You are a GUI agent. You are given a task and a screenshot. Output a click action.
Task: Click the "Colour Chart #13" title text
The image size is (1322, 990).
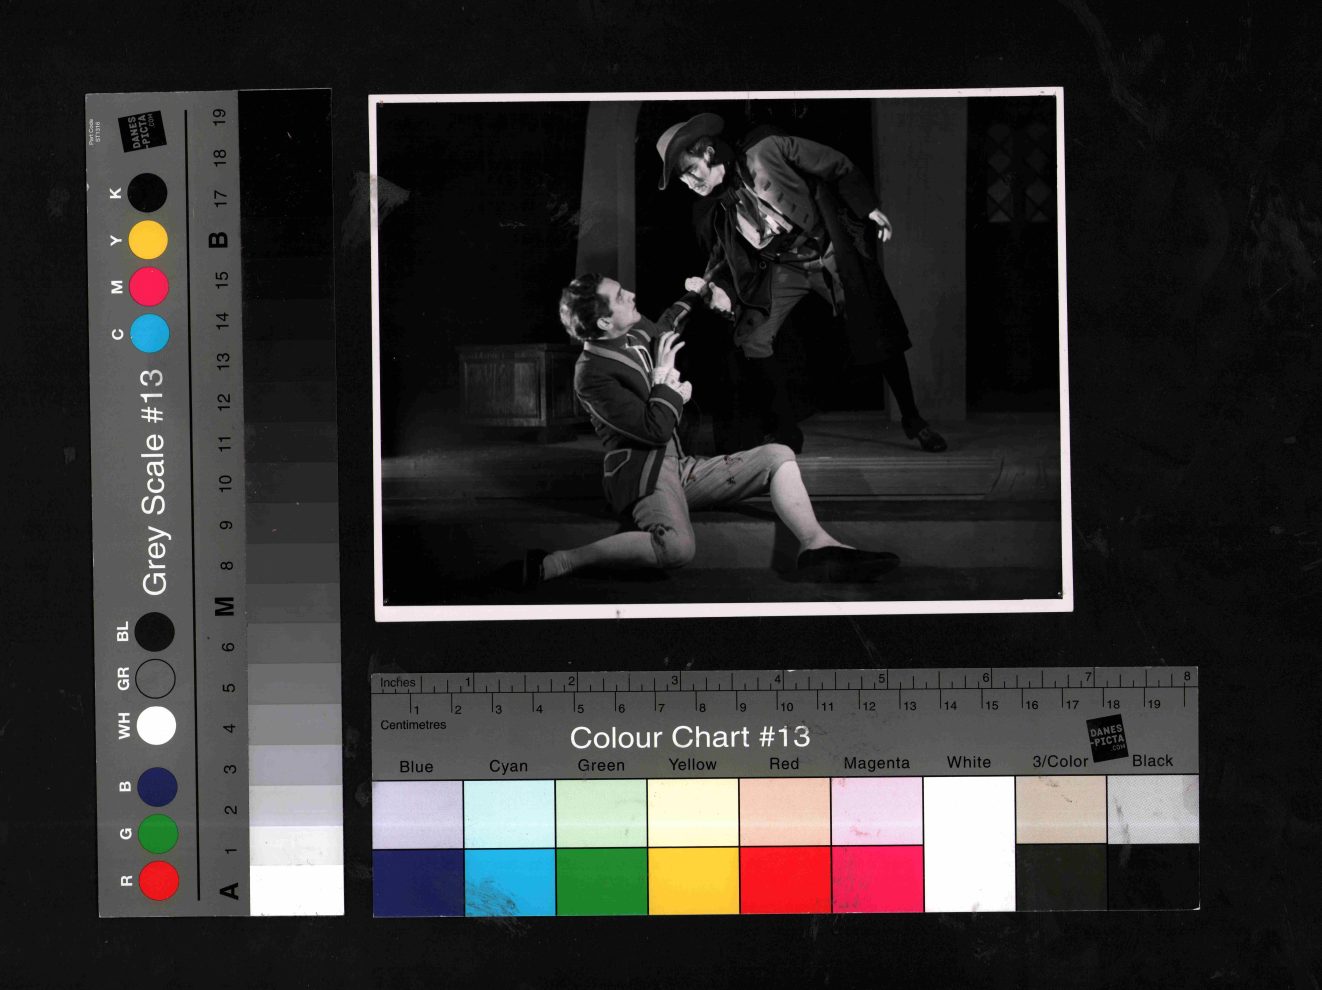click(689, 738)
